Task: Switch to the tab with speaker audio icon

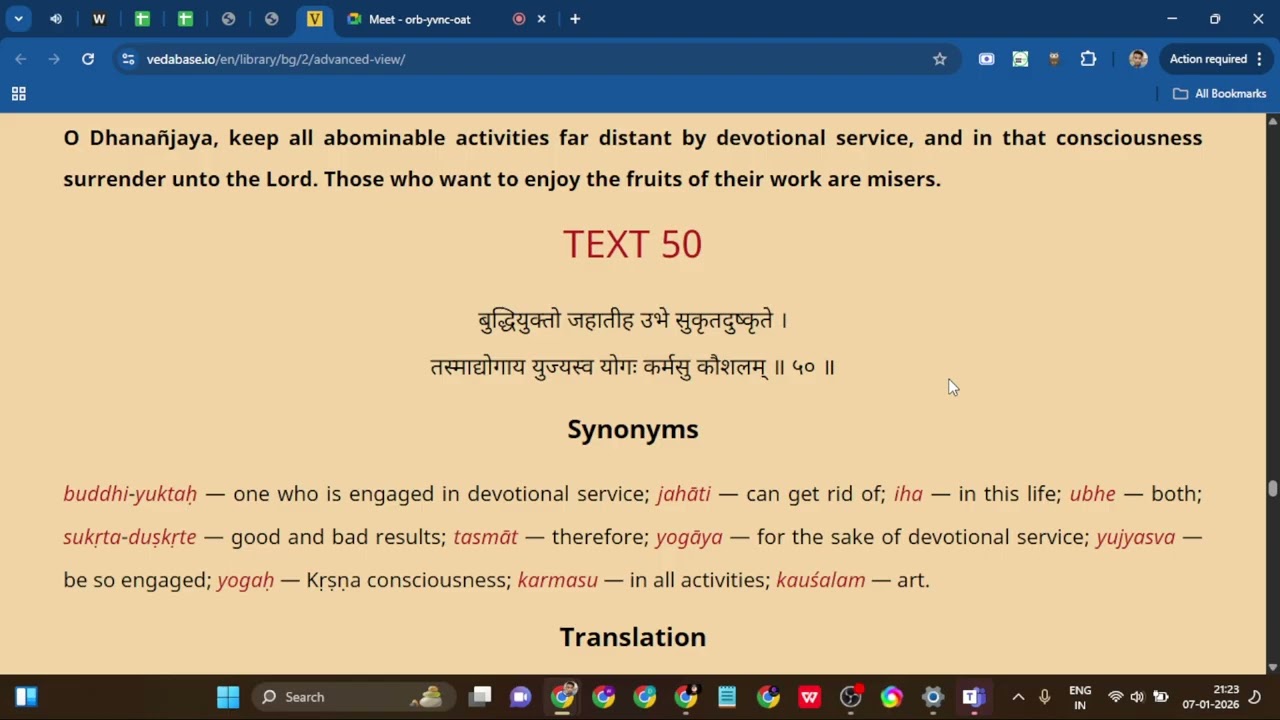Action: pyautogui.click(x=55, y=19)
